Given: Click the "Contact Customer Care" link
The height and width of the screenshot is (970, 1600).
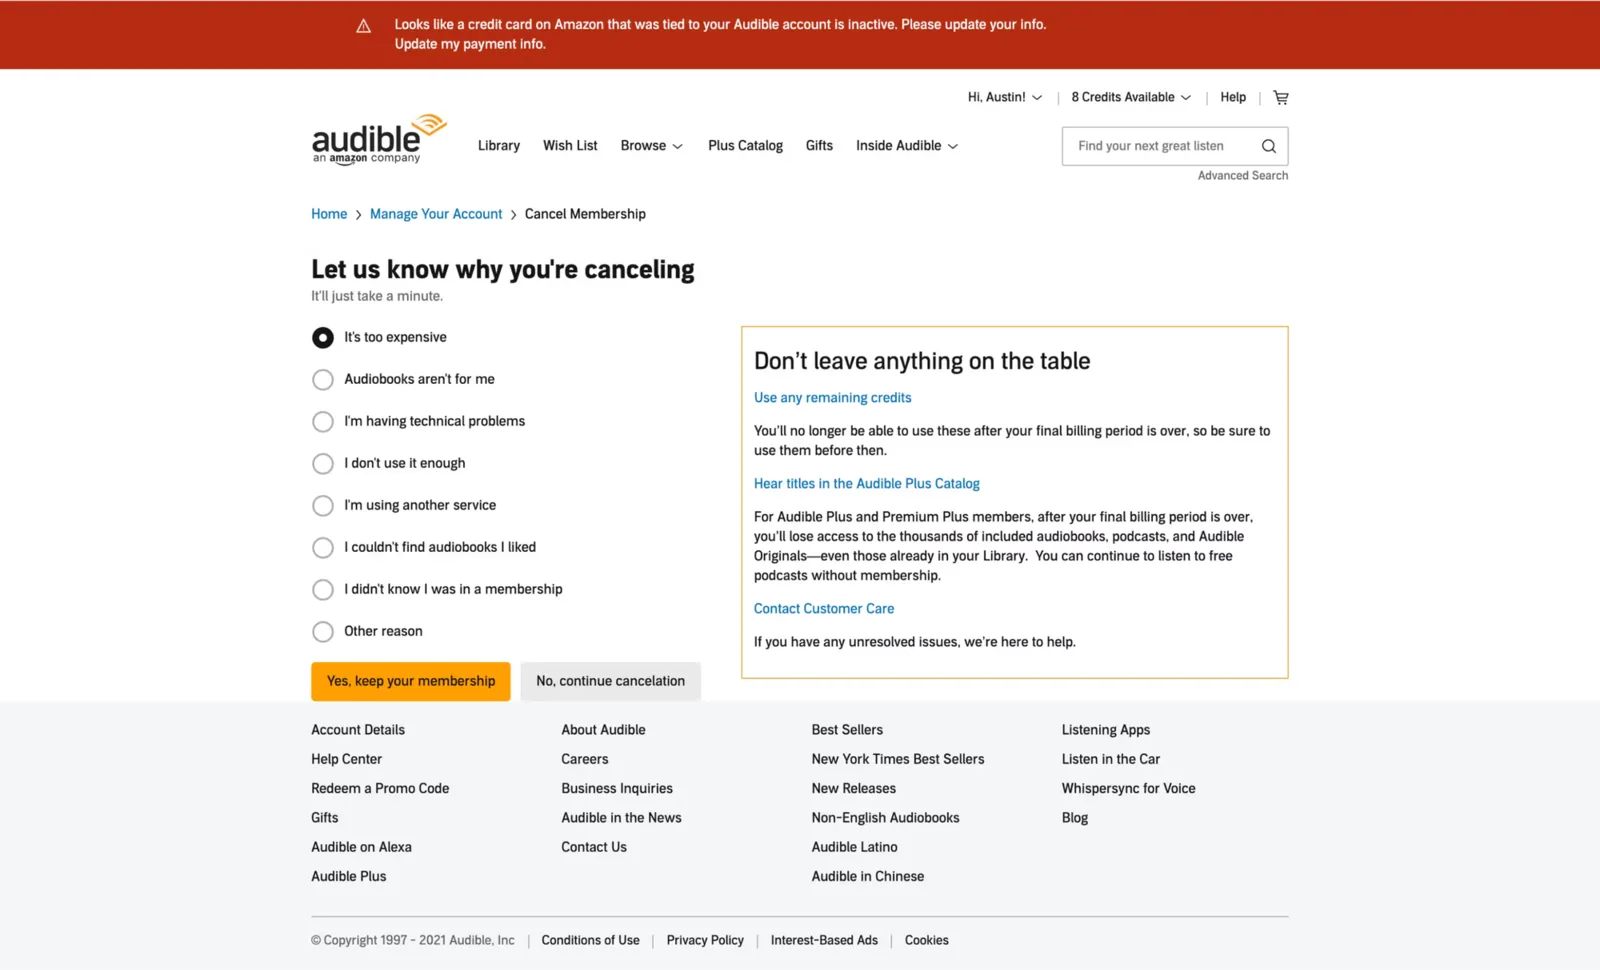Looking at the screenshot, I should tap(824, 609).
